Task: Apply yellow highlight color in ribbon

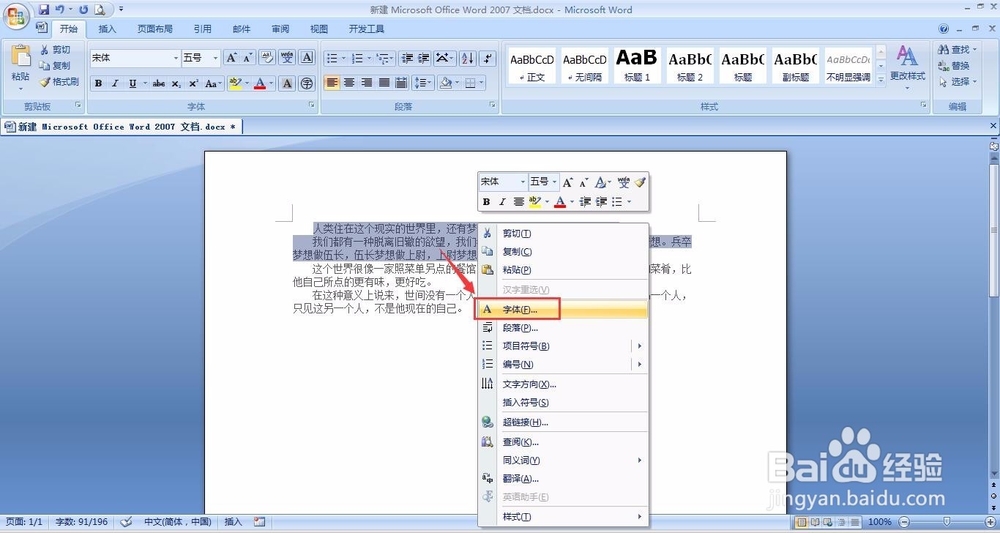Action: pyautogui.click(x=235, y=83)
